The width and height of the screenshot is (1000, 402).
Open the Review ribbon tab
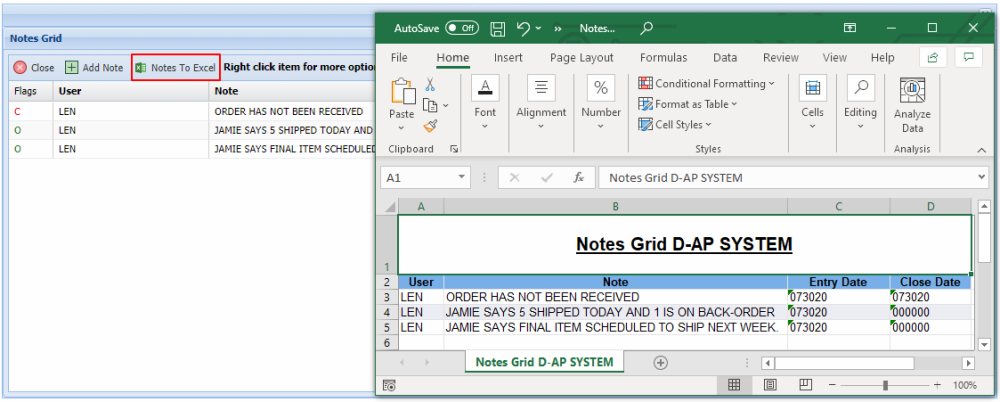point(781,57)
